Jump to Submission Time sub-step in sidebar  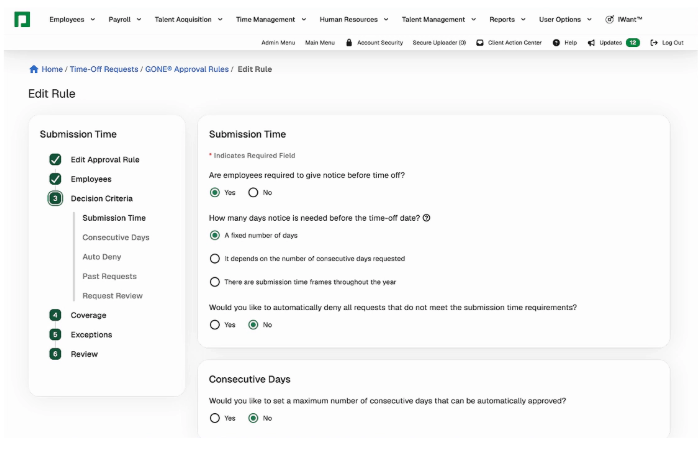(x=114, y=218)
